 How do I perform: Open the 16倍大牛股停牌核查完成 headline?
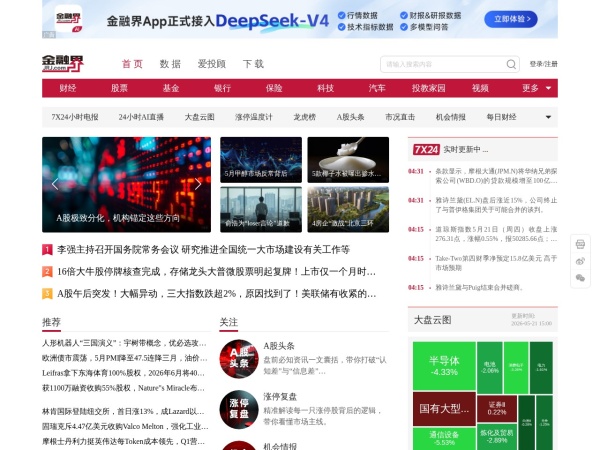click(x=217, y=272)
